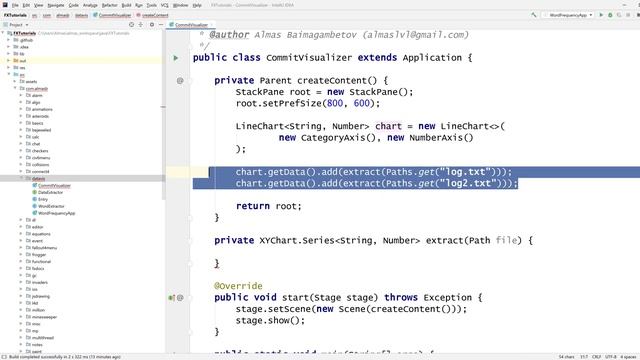The height and width of the screenshot is (360, 640).
Task: Click the src breadcrumb item
Action: (34, 15)
